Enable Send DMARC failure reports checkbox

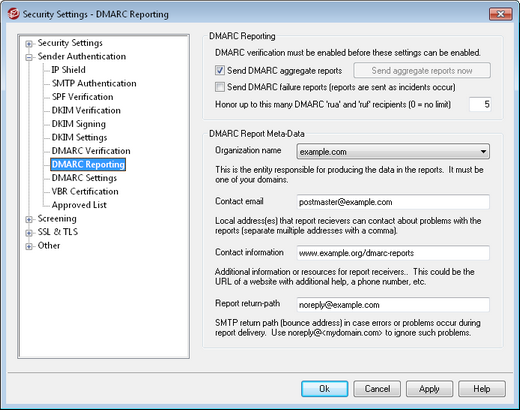(220, 87)
